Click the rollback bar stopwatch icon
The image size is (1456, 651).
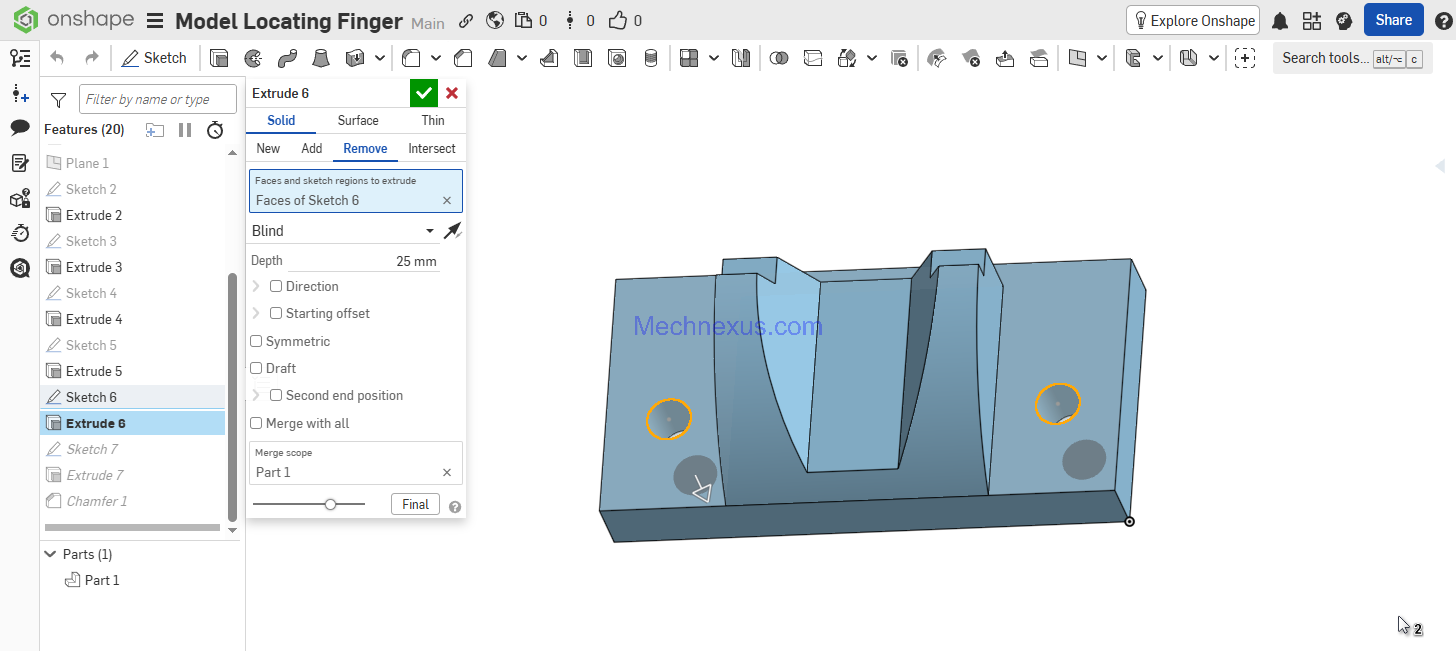pyautogui.click(x=215, y=130)
